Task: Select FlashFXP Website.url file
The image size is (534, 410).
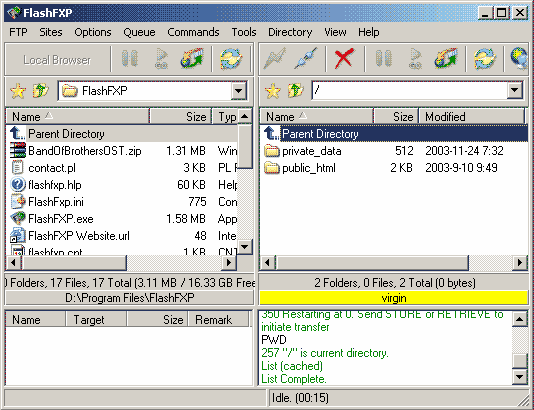Action: coord(122,236)
